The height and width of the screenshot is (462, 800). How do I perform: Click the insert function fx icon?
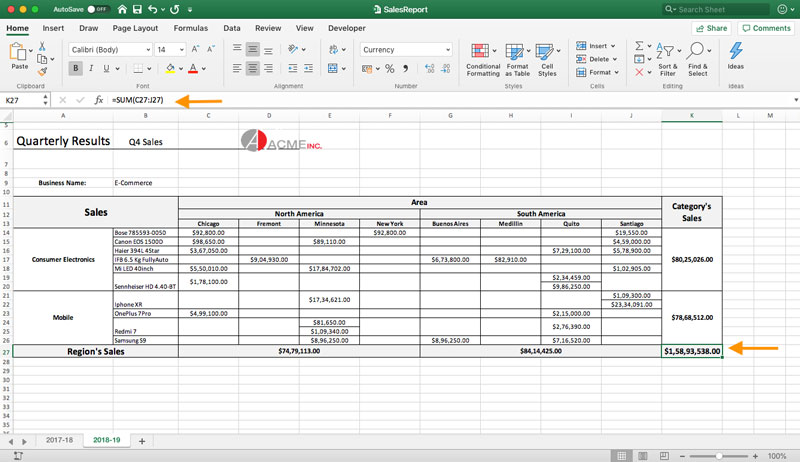click(x=98, y=100)
